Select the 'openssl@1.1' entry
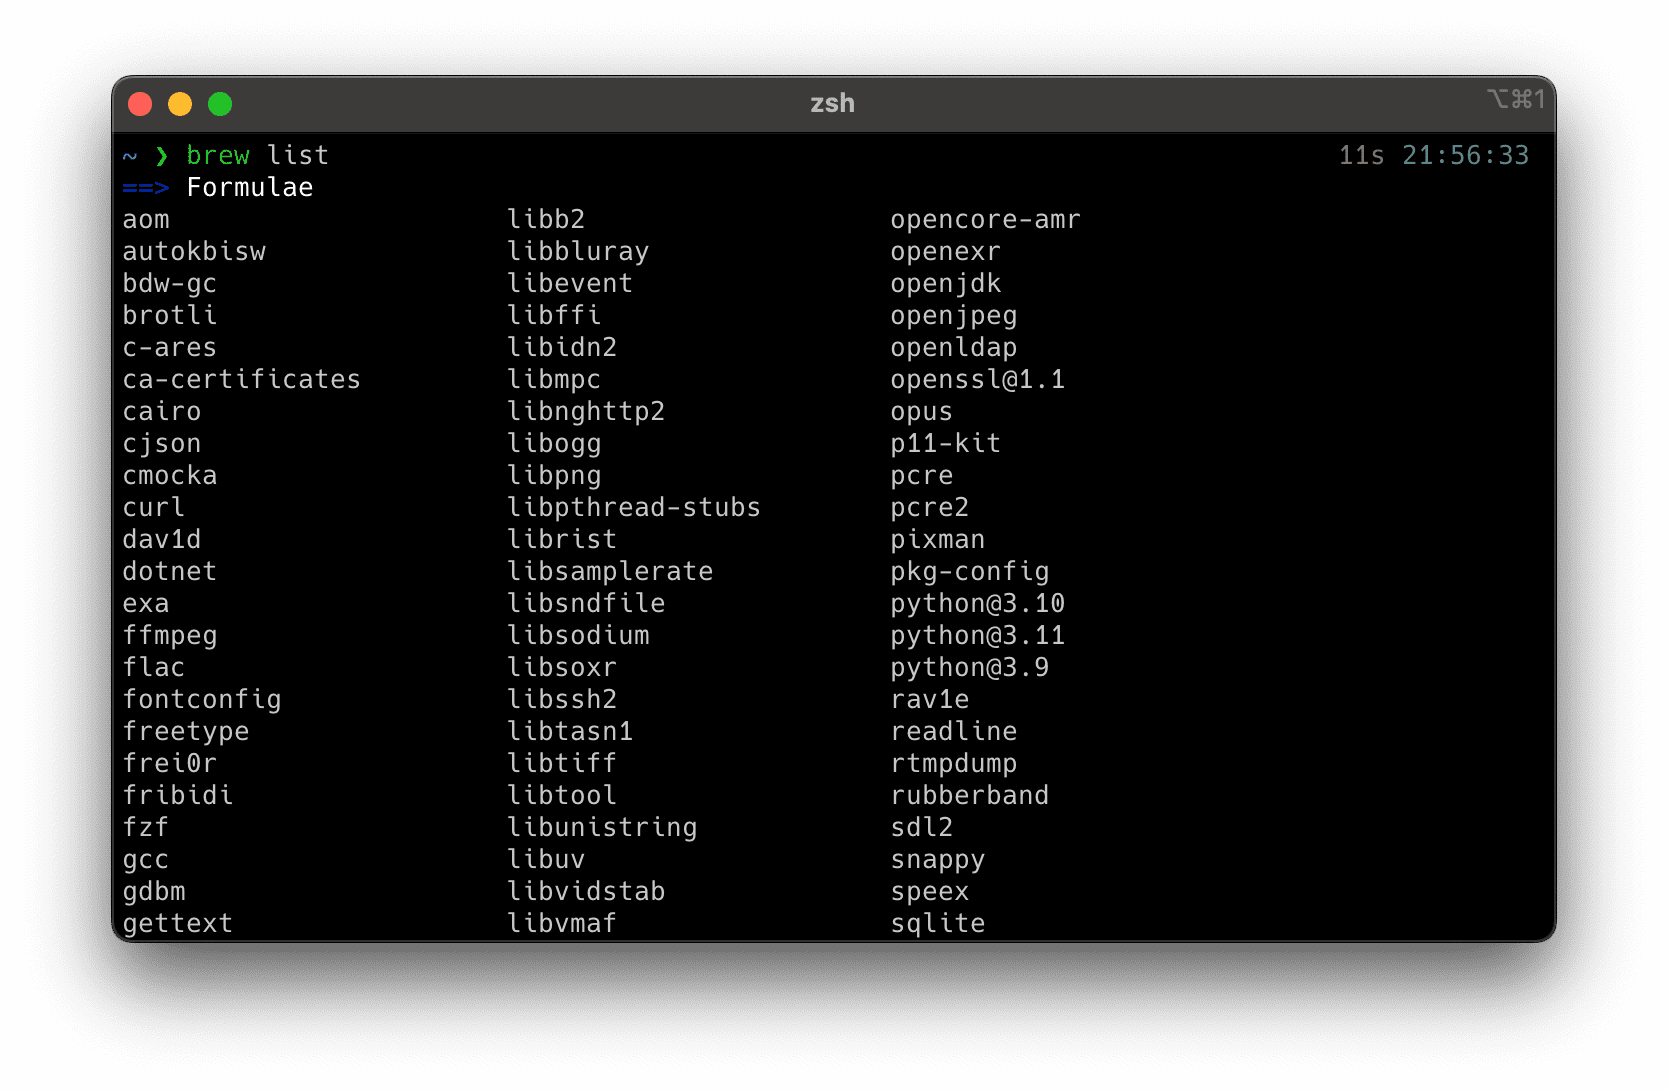The image size is (1668, 1090). pyautogui.click(x=978, y=380)
